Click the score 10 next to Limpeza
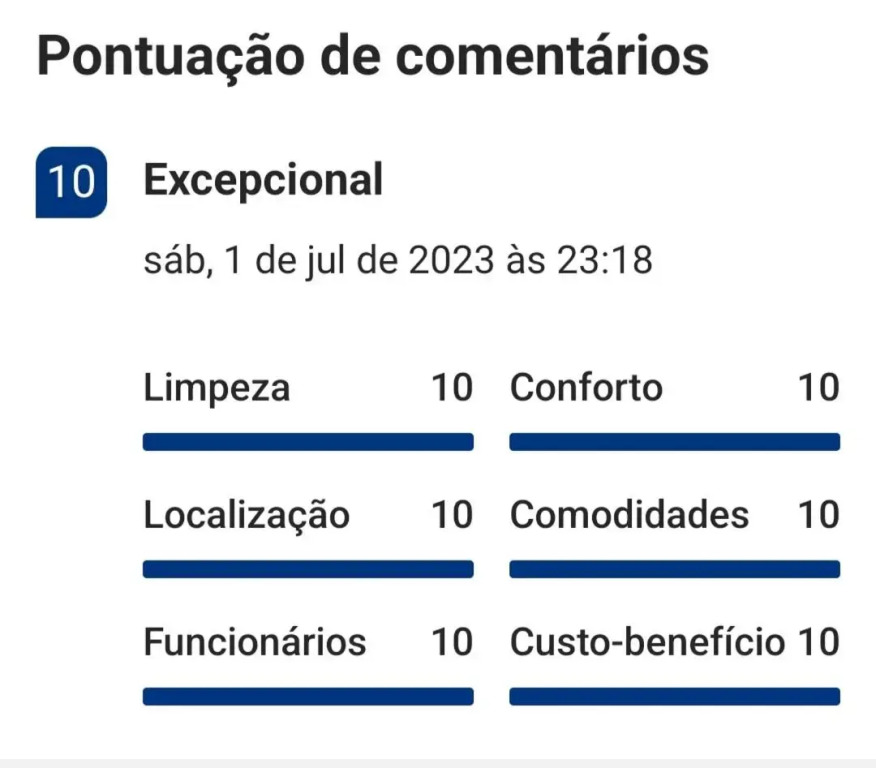876x768 pixels. click(451, 387)
